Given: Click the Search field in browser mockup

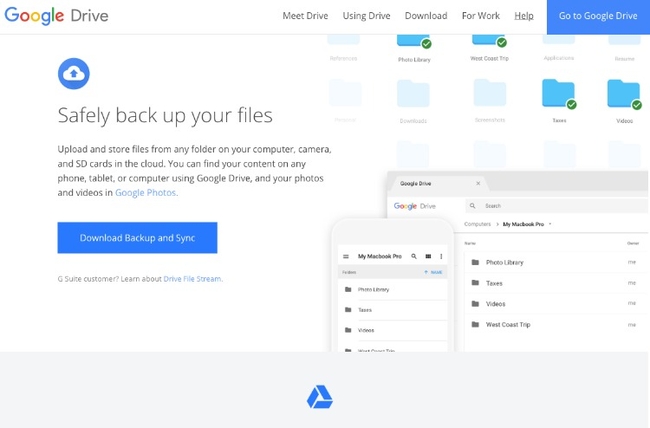Looking at the screenshot, I should tap(556, 206).
